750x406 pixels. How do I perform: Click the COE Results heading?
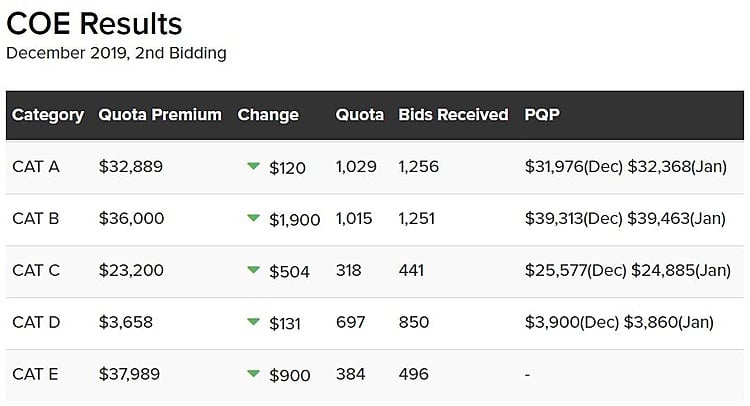[94, 23]
